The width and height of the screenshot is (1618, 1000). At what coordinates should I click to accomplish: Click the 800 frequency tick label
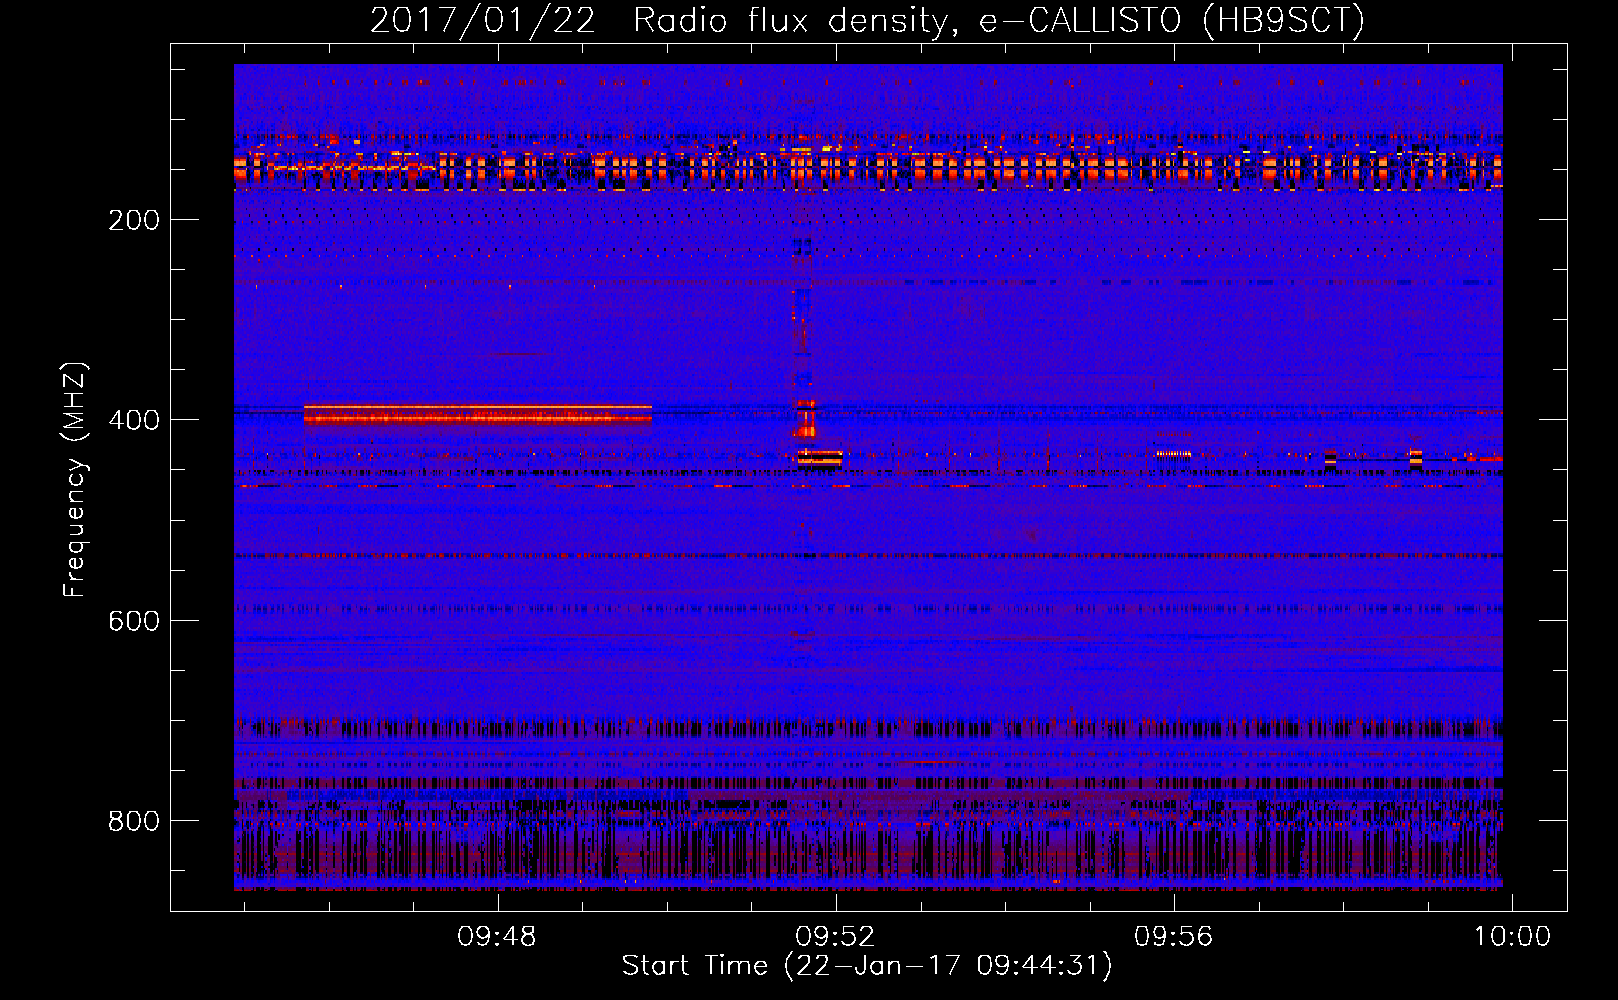click(x=134, y=821)
